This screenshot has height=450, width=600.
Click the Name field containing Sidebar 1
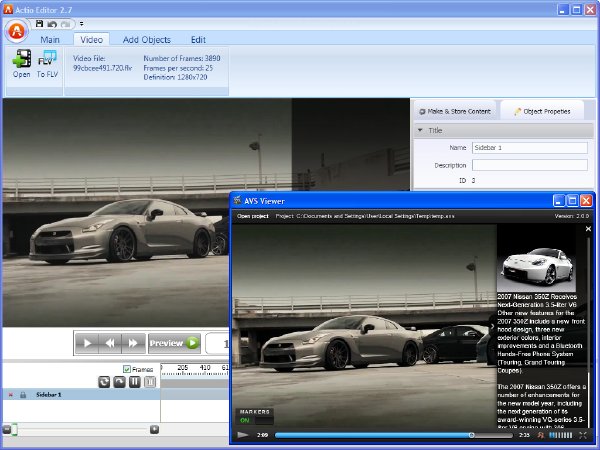coord(530,148)
